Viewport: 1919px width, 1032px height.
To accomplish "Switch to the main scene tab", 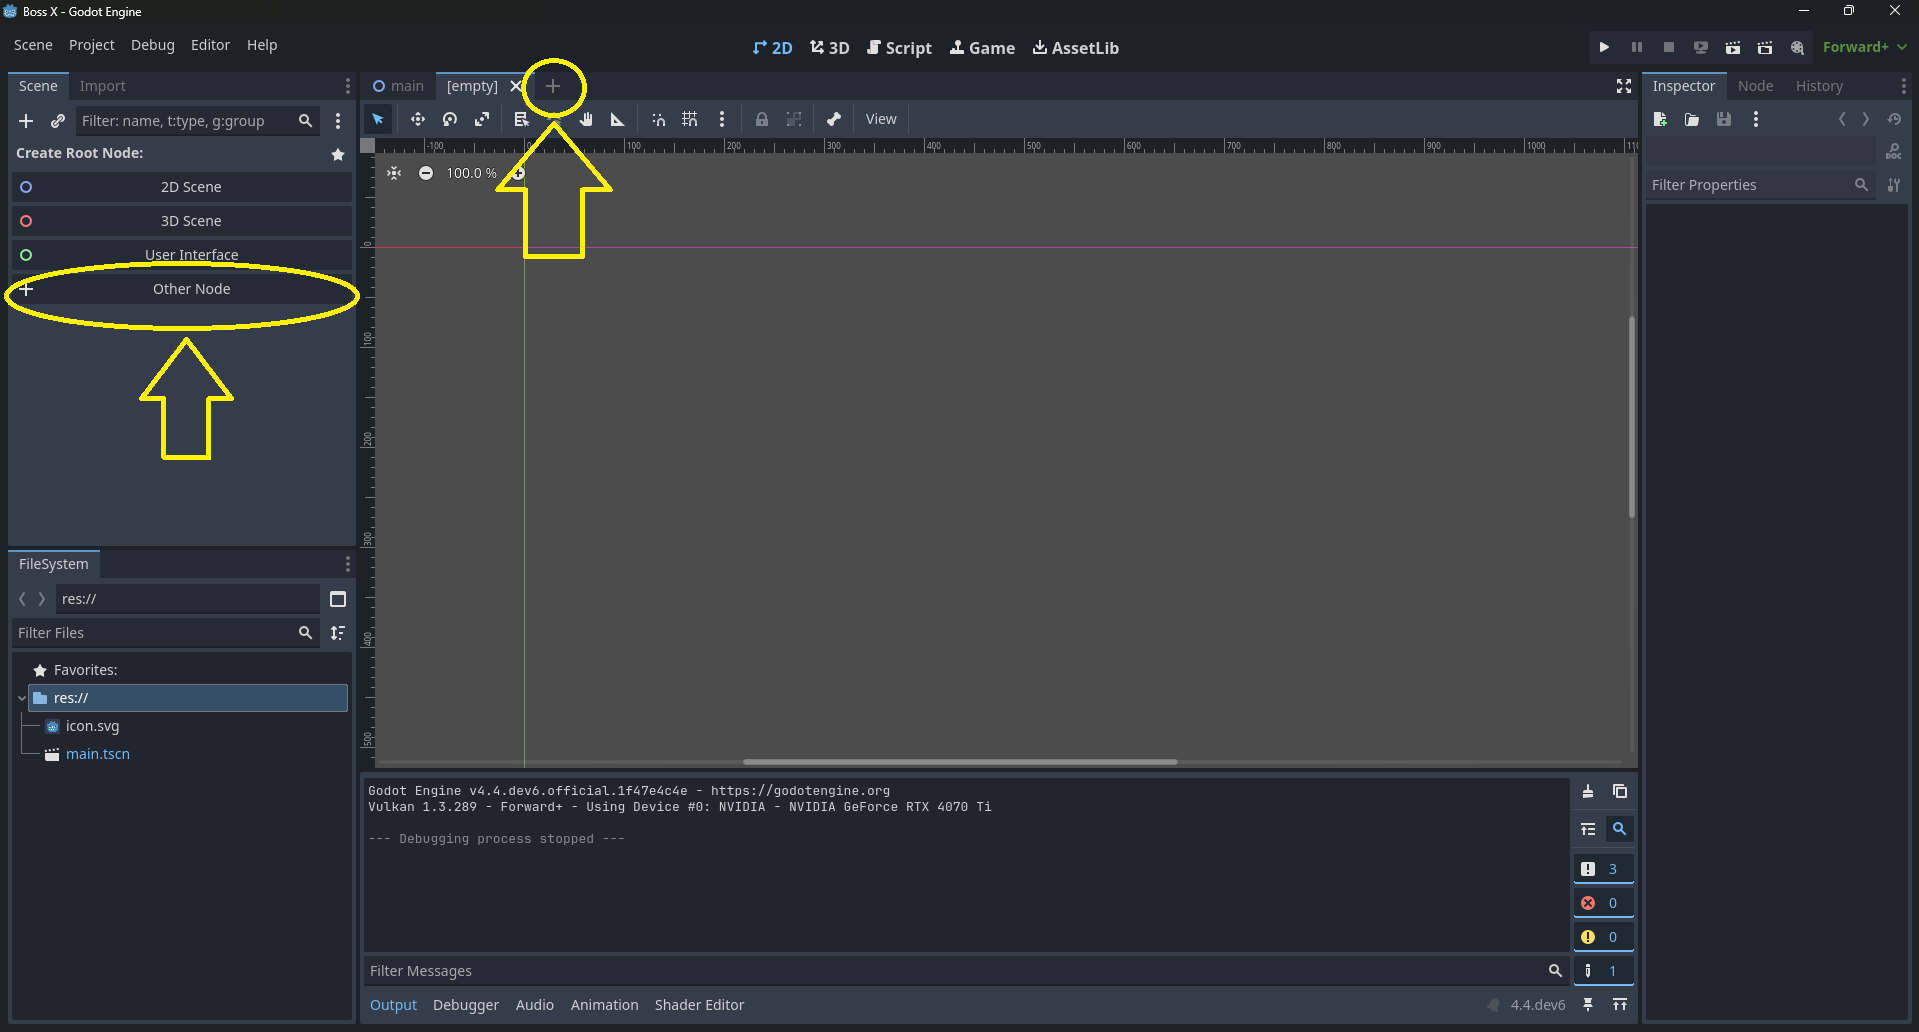I will (398, 86).
